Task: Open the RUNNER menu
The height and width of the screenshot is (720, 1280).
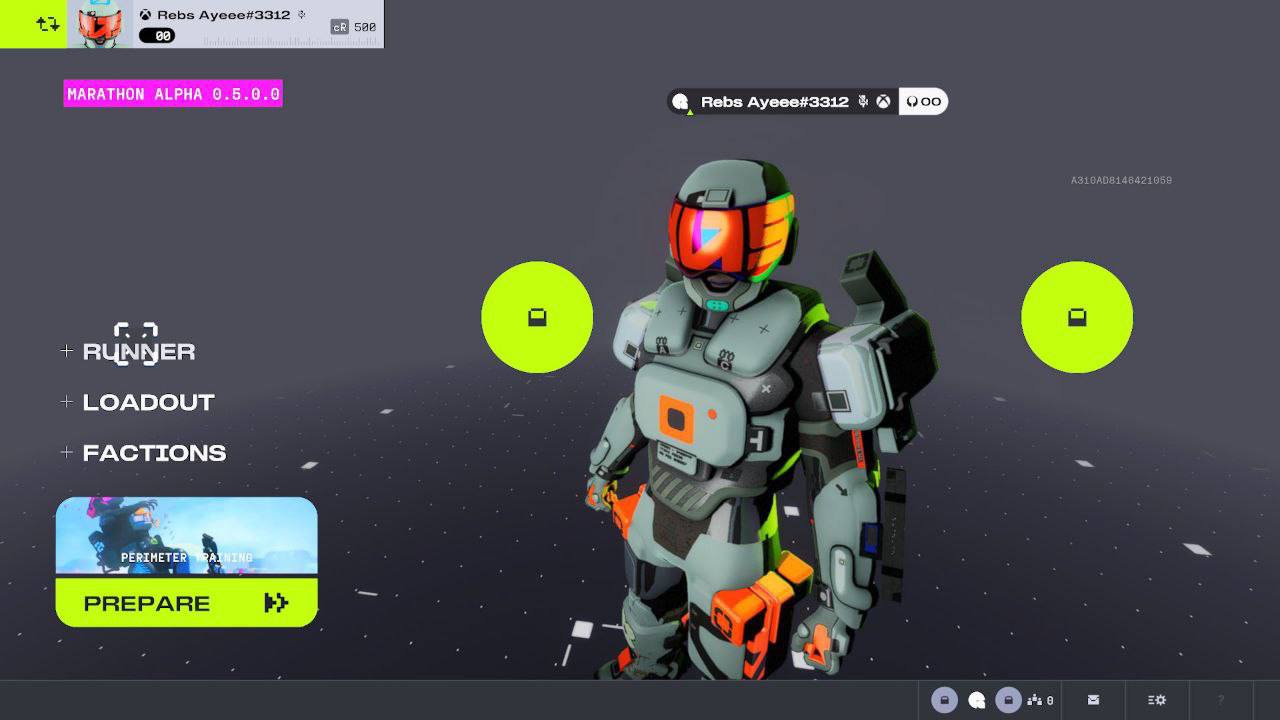Action: click(139, 351)
